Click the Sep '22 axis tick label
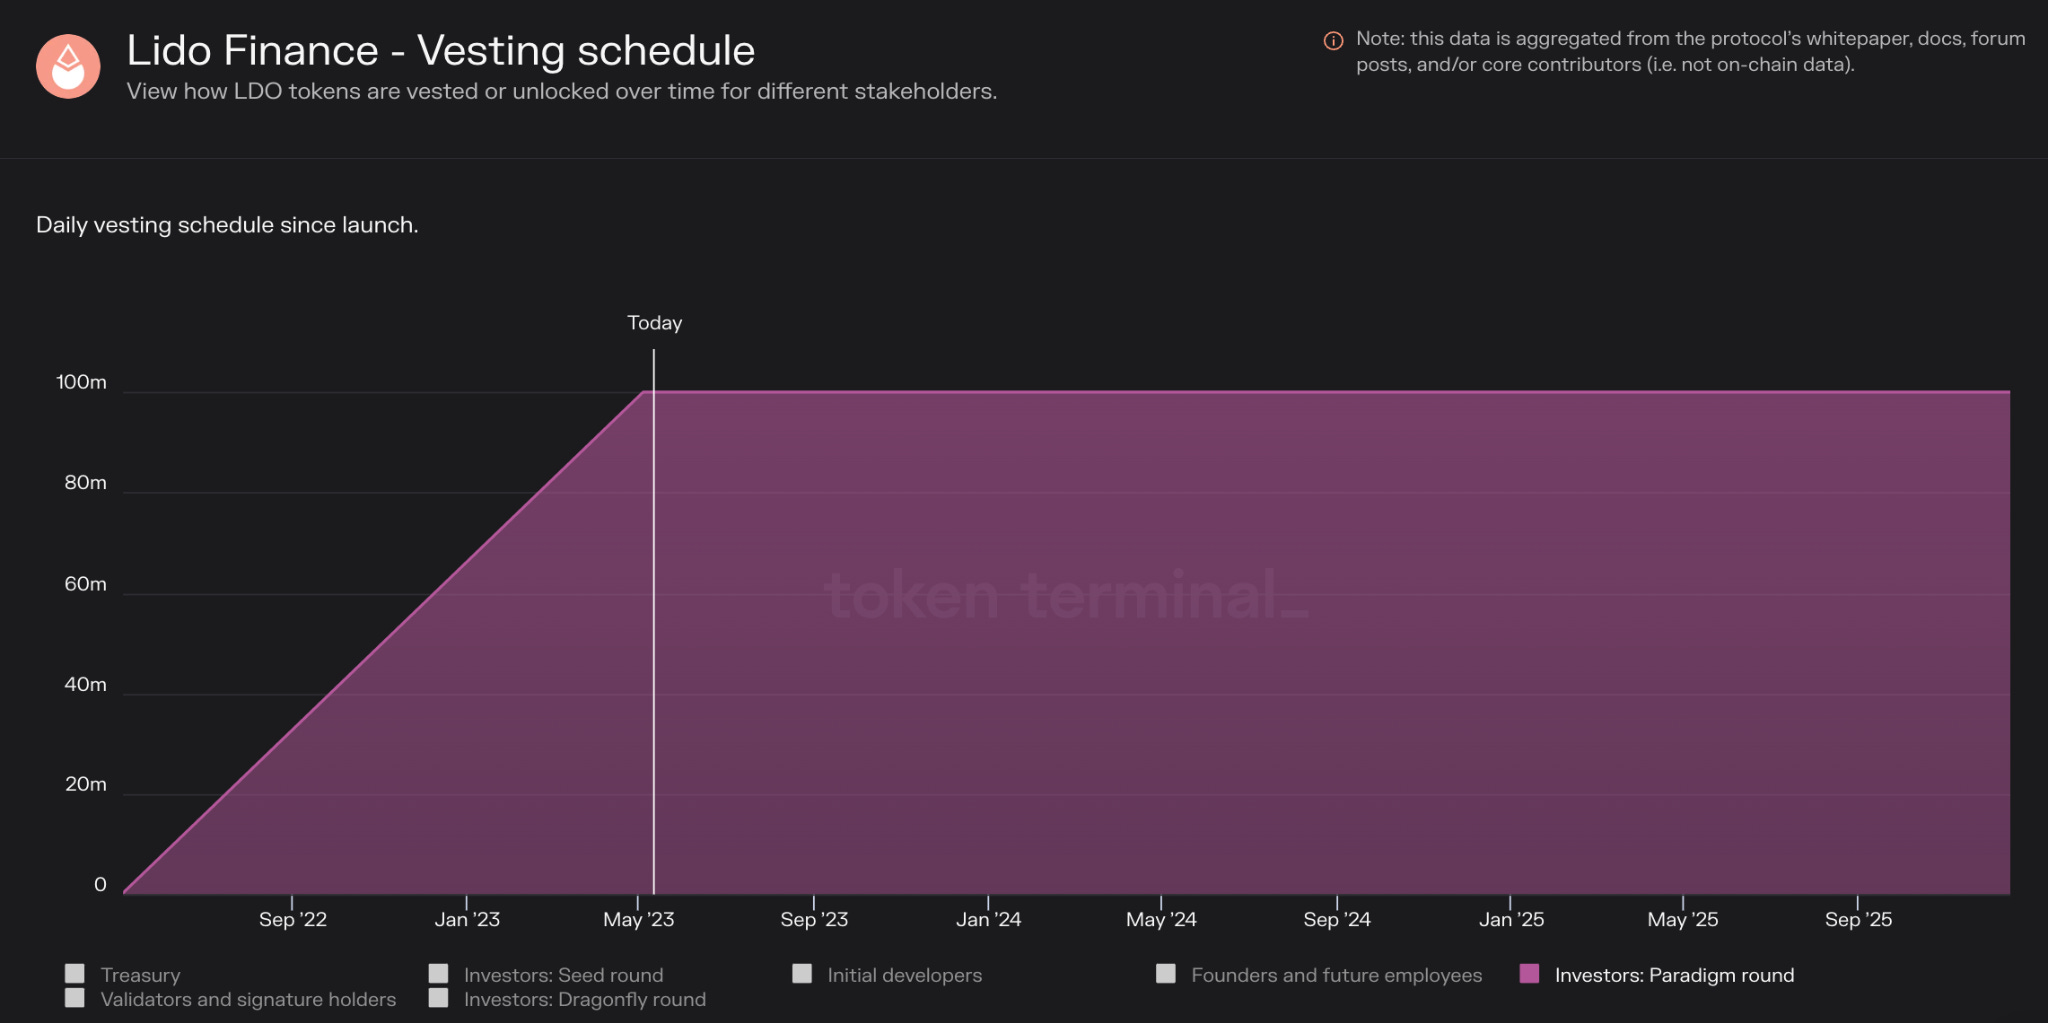Viewport: 2048px width, 1023px height. [x=293, y=920]
